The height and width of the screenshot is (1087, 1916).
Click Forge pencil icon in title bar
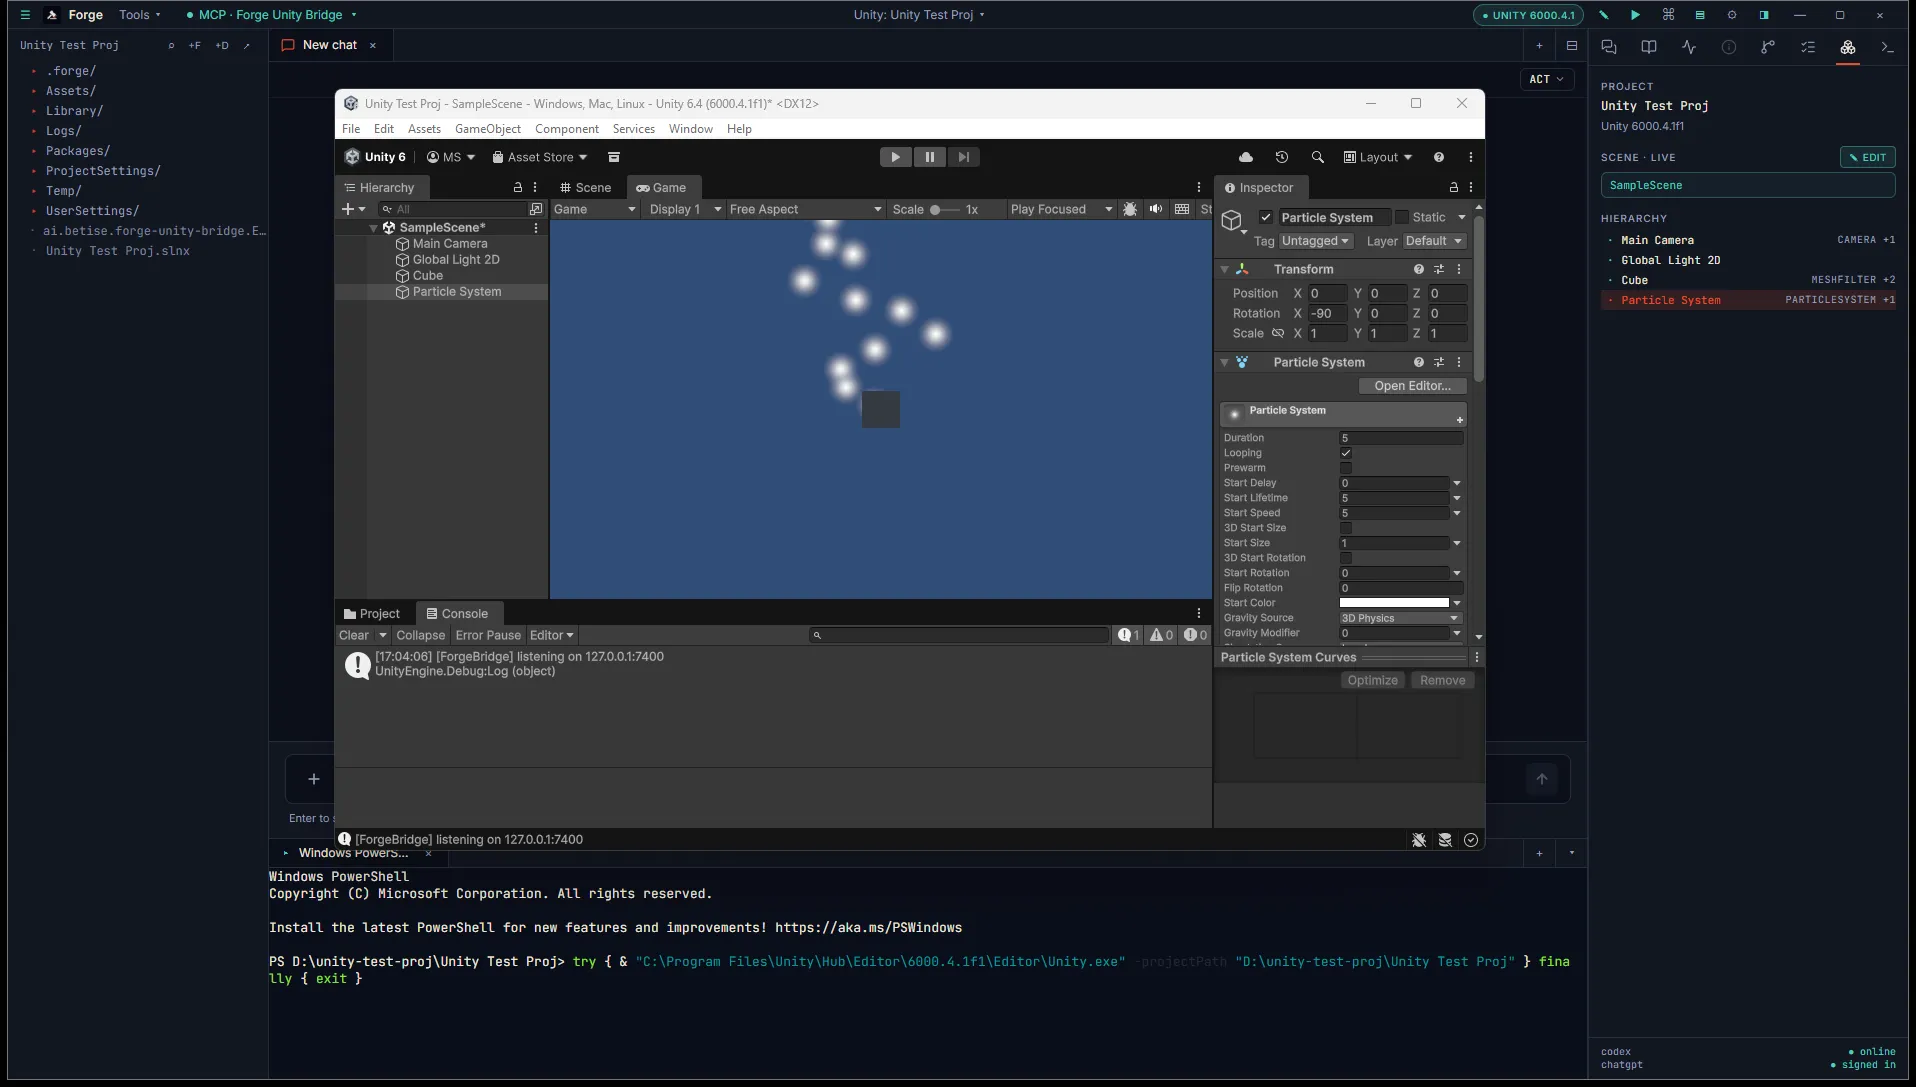[1604, 15]
